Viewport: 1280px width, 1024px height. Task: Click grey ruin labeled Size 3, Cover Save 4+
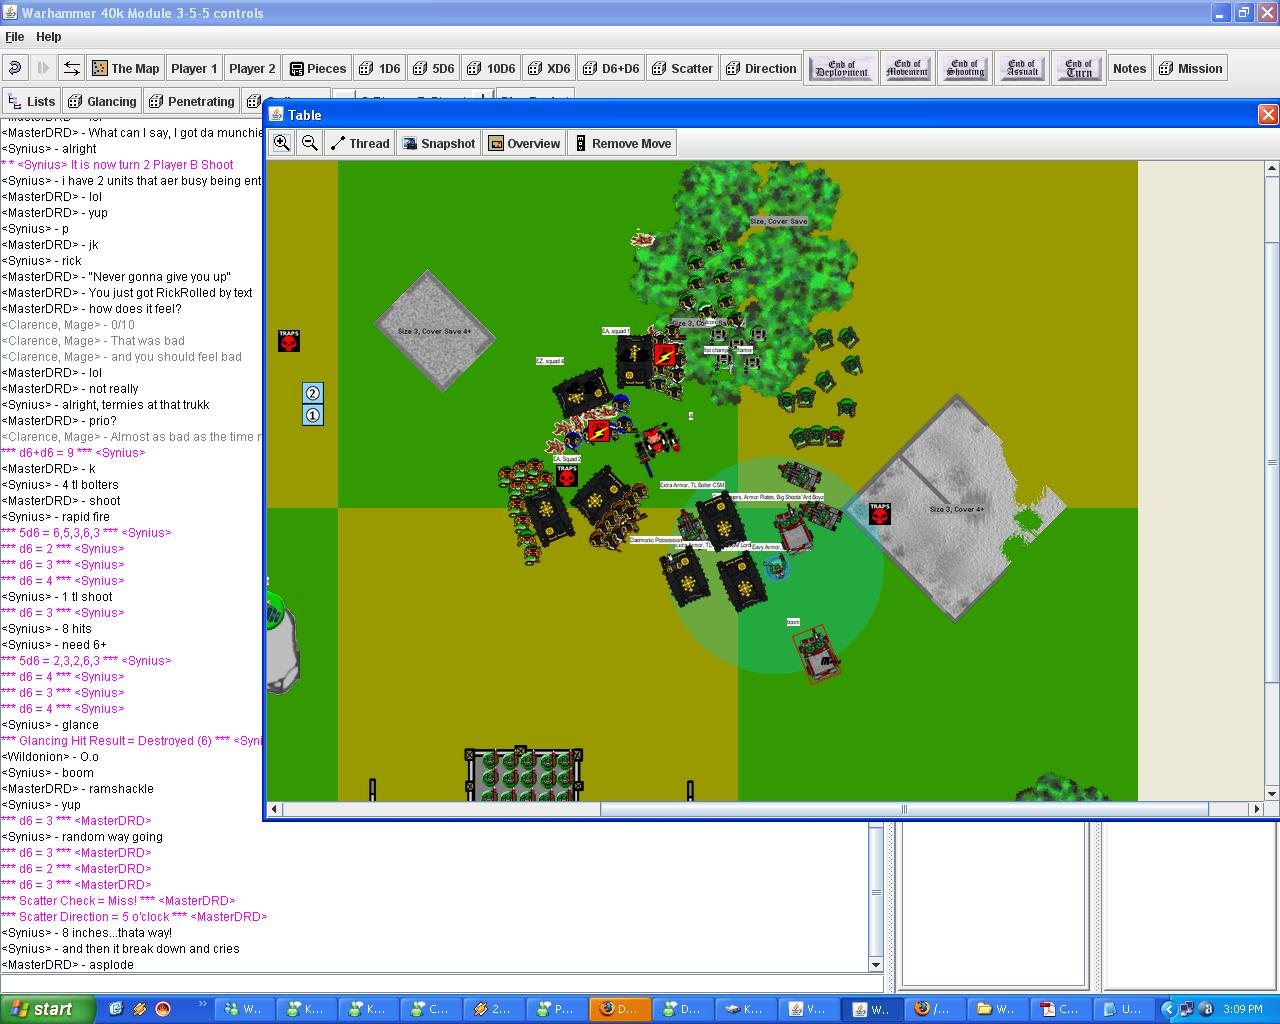click(434, 330)
